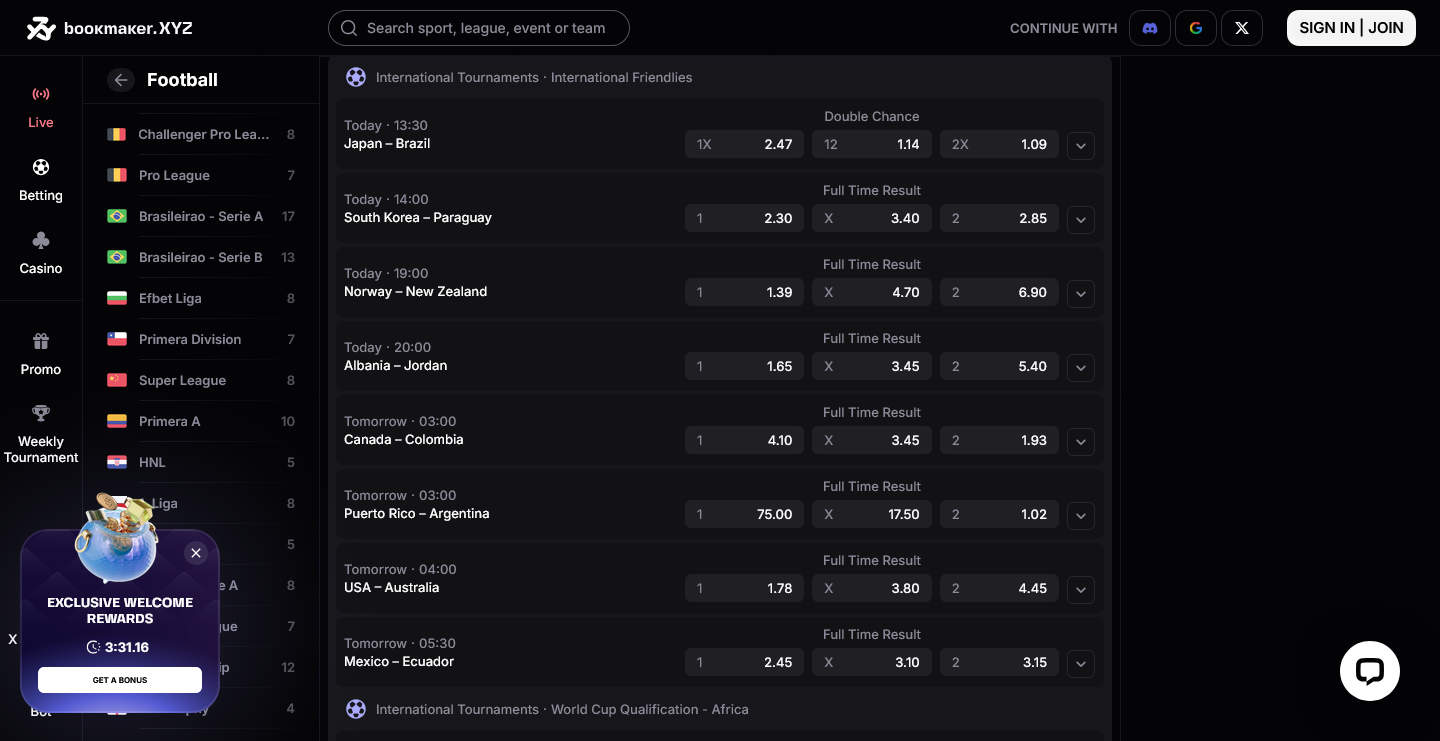Expand additional odds for Mexico–Ecuador

(x=1080, y=663)
